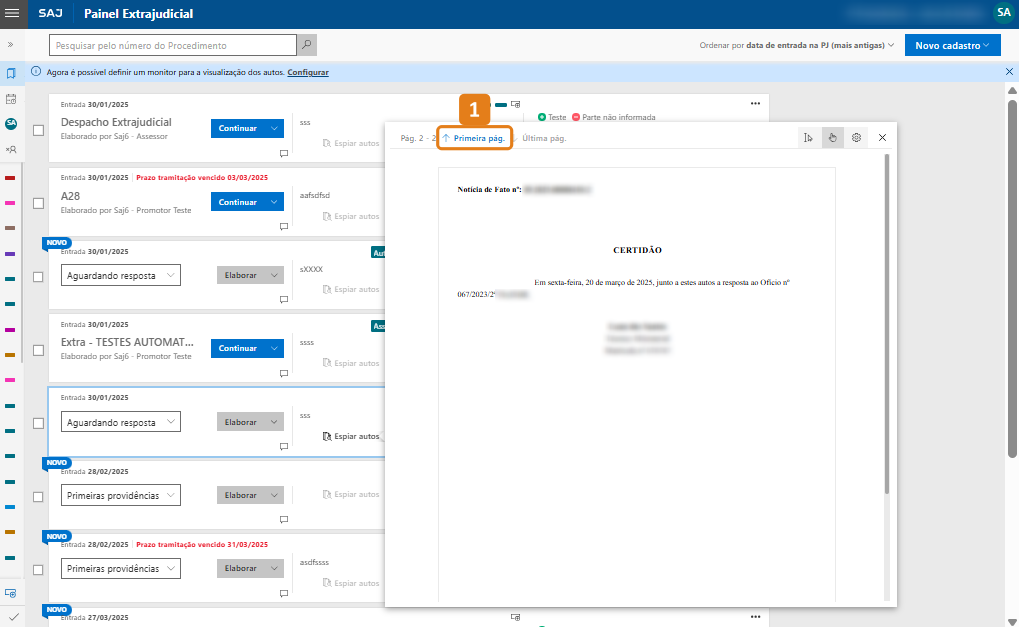Go to Primeira pág. in viewer
Screen dimensions: 1019x627
point(474,138)
